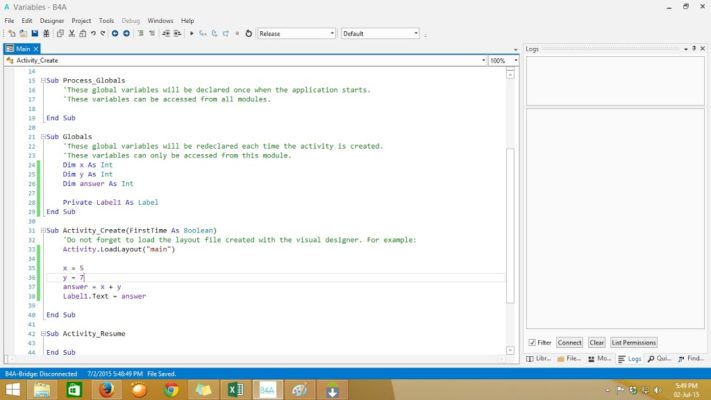The width and height of the screenshot is (711, 400).
Task: Switch to the Logs bottom tab
Action: pyautogui.click(x=630, y=359)
